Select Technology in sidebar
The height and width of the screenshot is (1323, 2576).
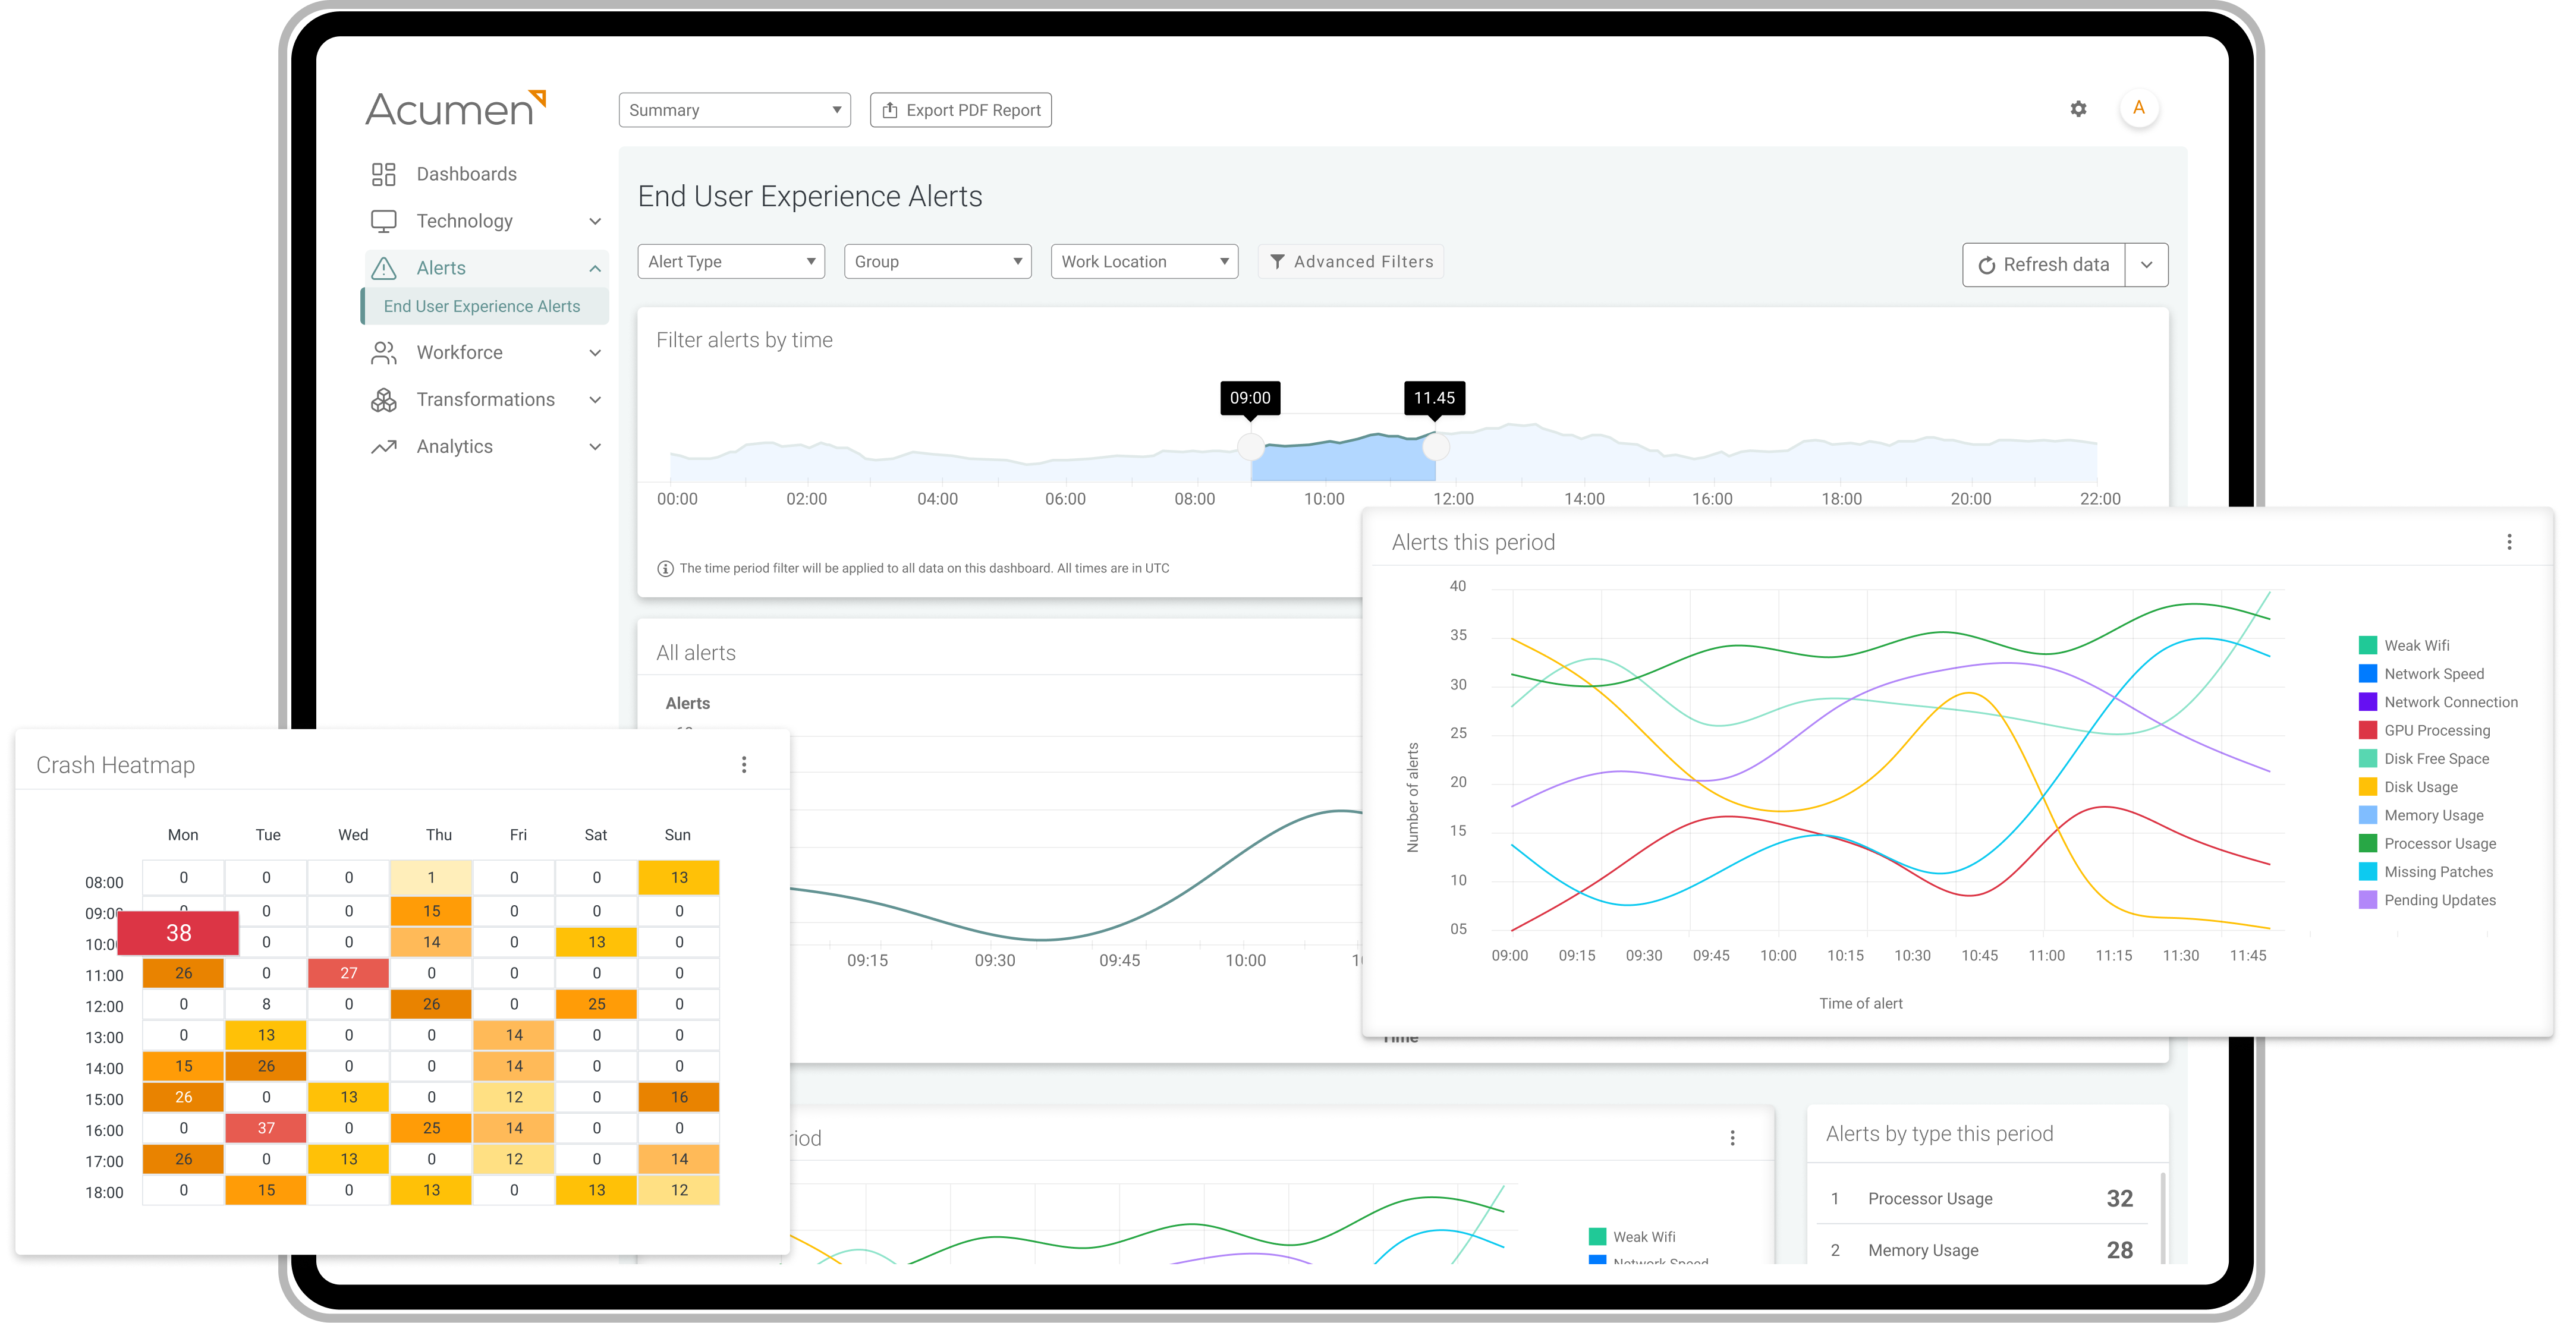click(x=486, y=221)
